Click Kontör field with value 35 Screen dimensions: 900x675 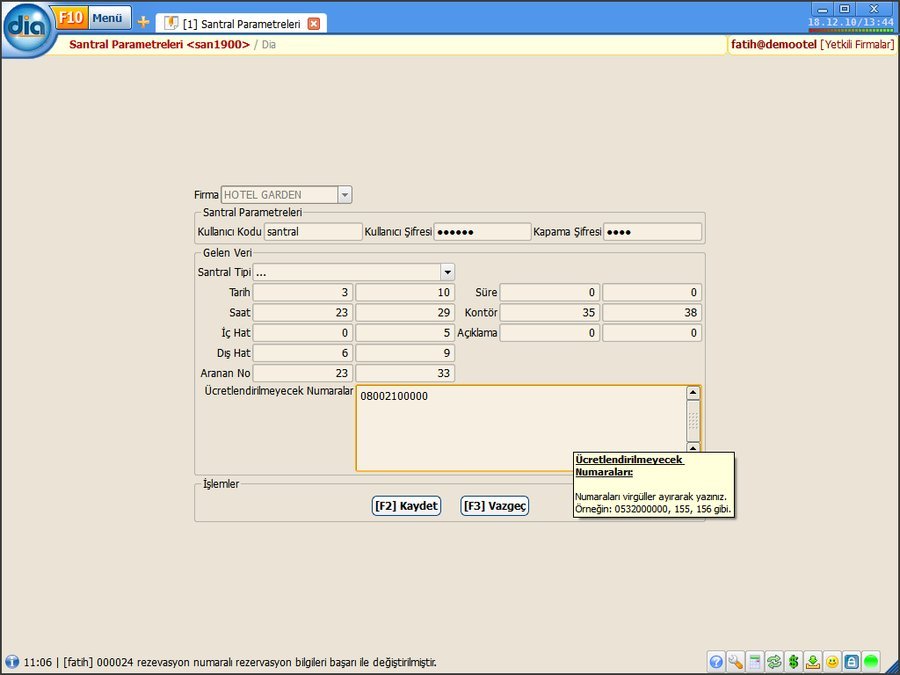(x=549, y=313)
